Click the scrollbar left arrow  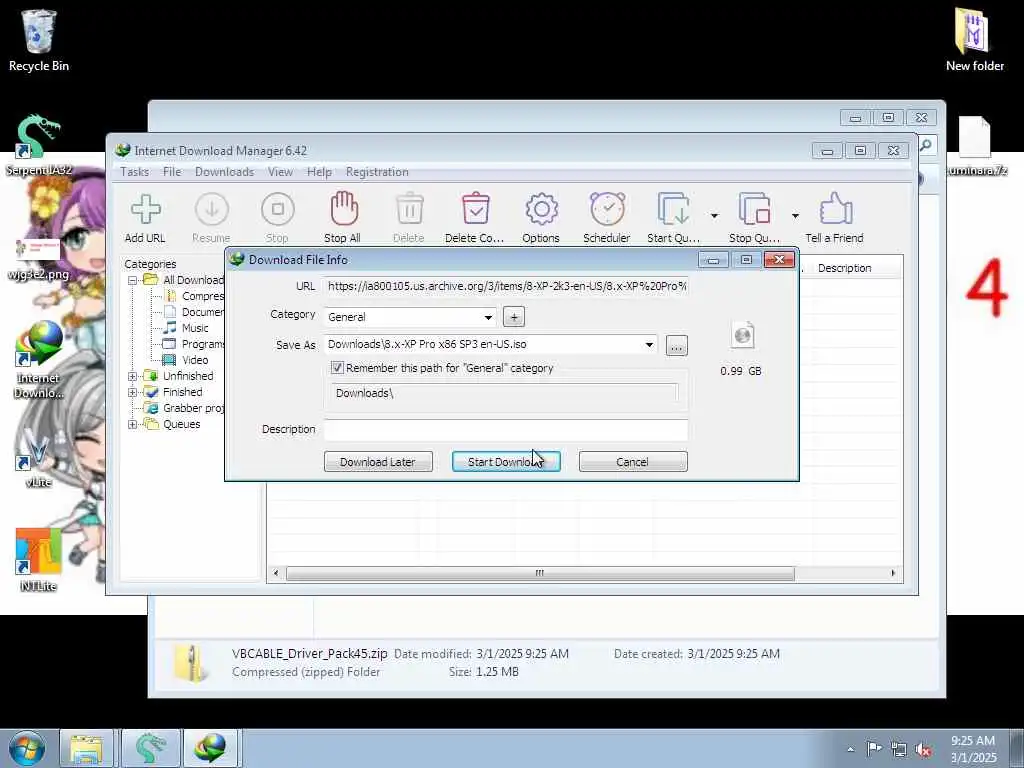click(276, 573)
